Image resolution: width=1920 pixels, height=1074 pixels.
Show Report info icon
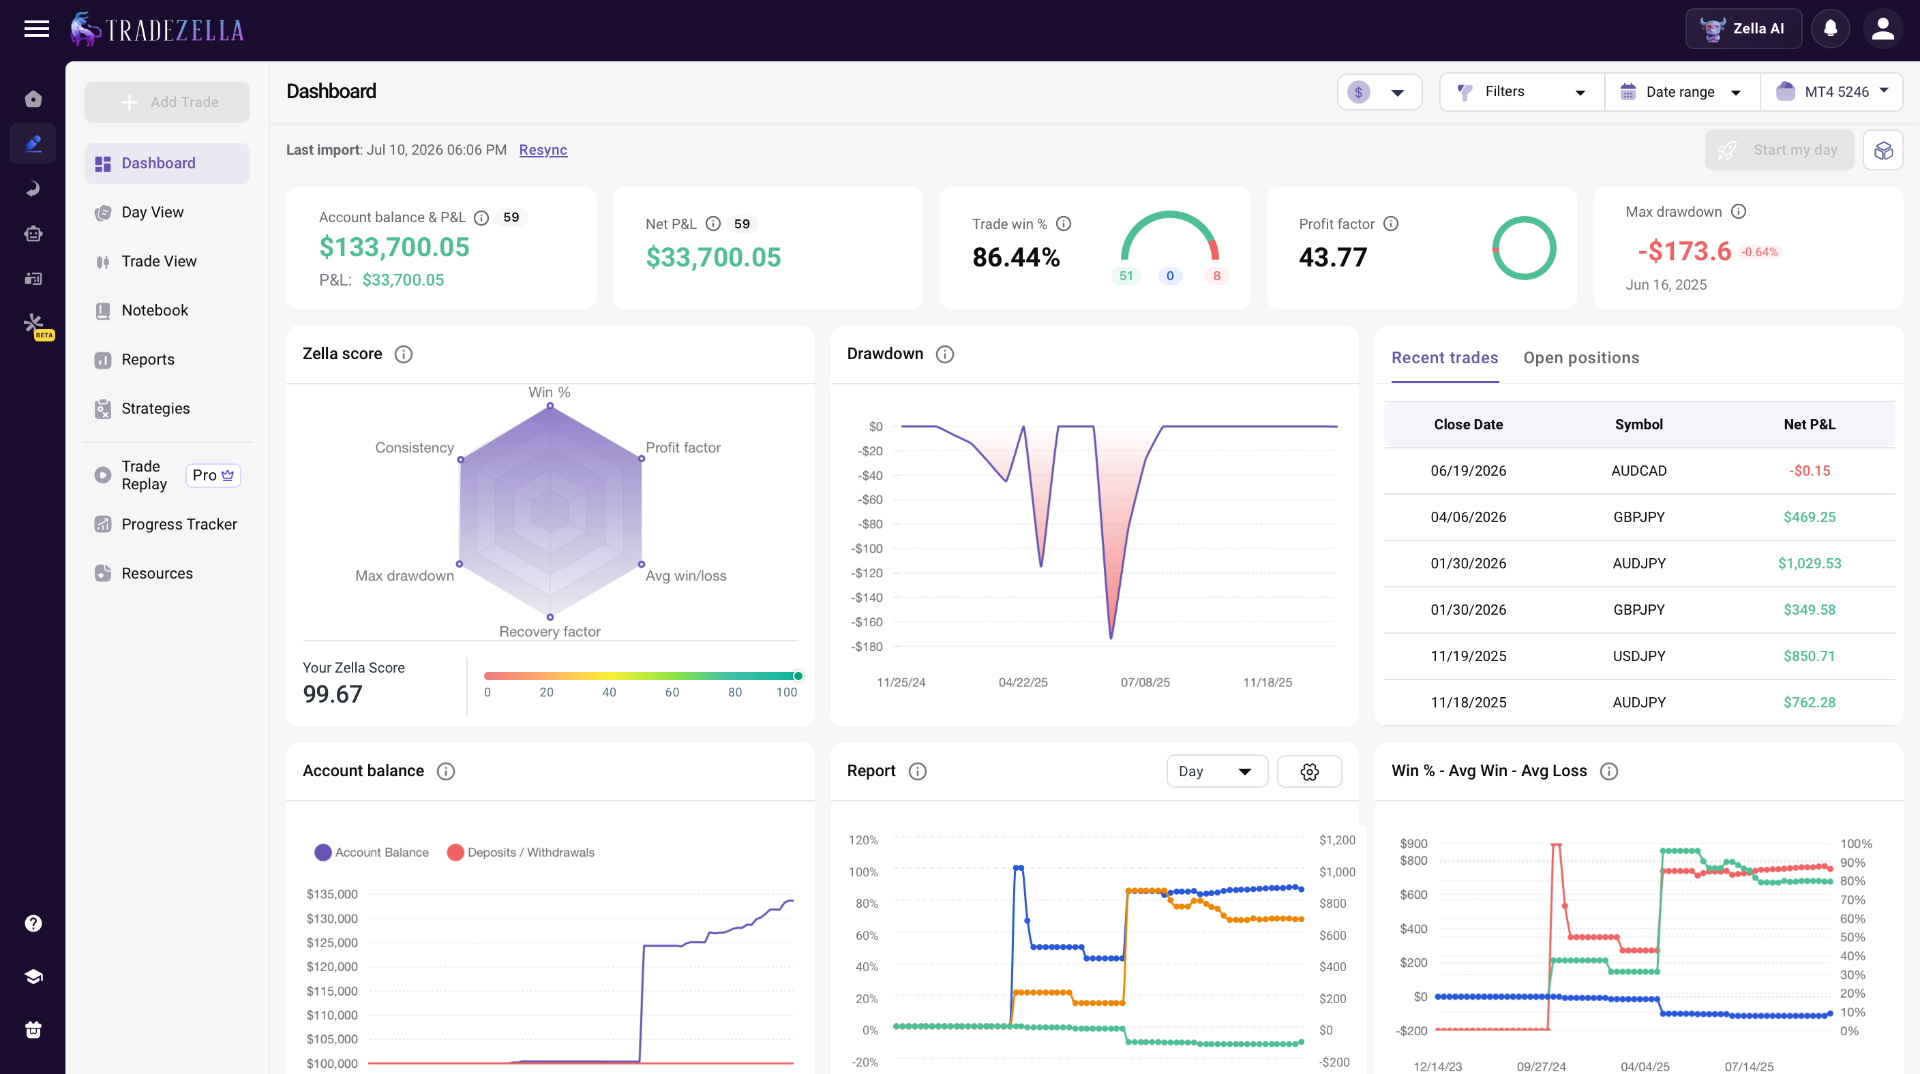(918, 771)
